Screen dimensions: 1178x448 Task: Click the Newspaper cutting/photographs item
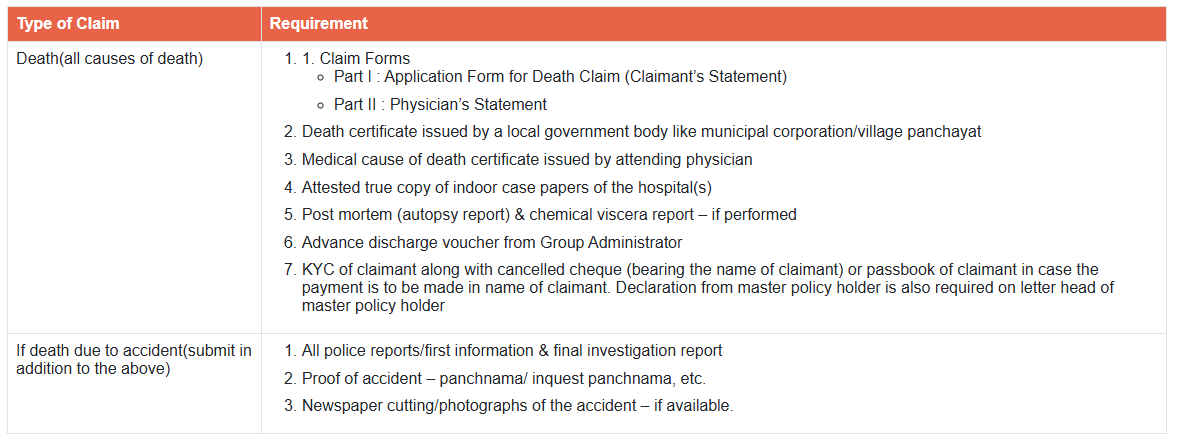point(517,405)
